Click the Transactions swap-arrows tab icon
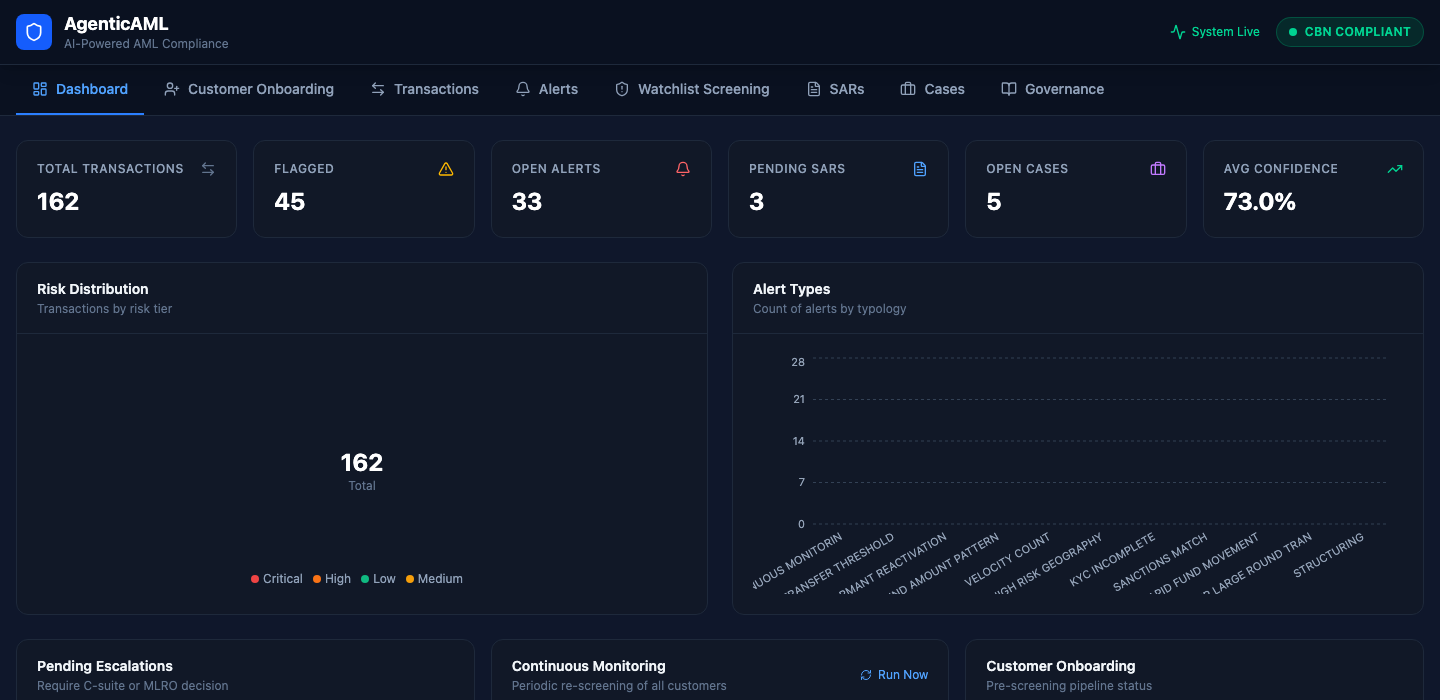The height and width of the screenshot is (700, 1440). click(378, 89)
